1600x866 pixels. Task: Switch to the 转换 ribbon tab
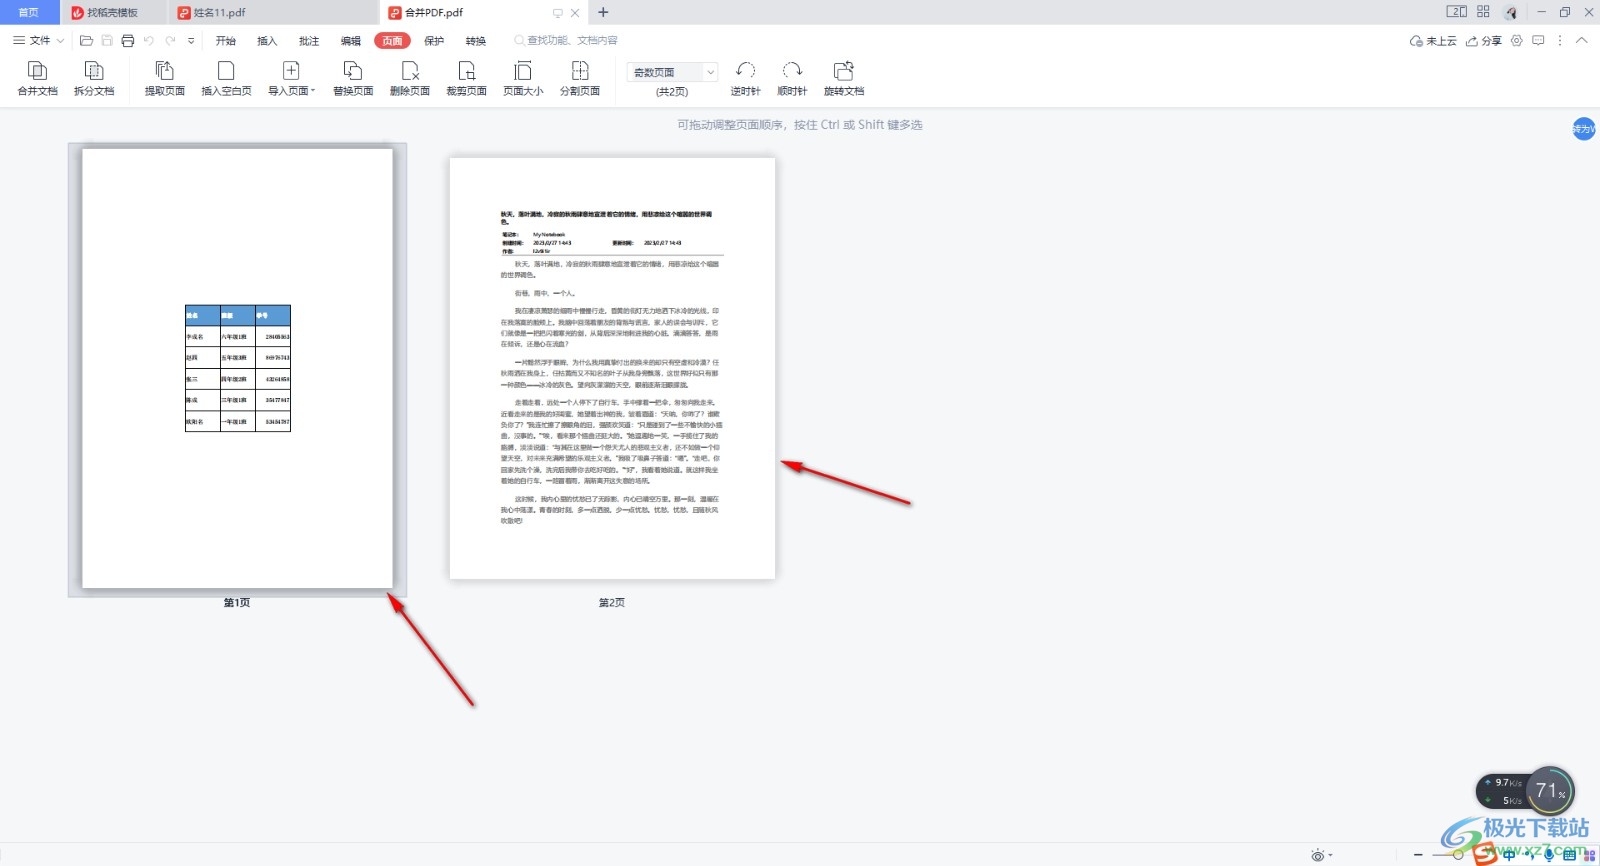476,41
